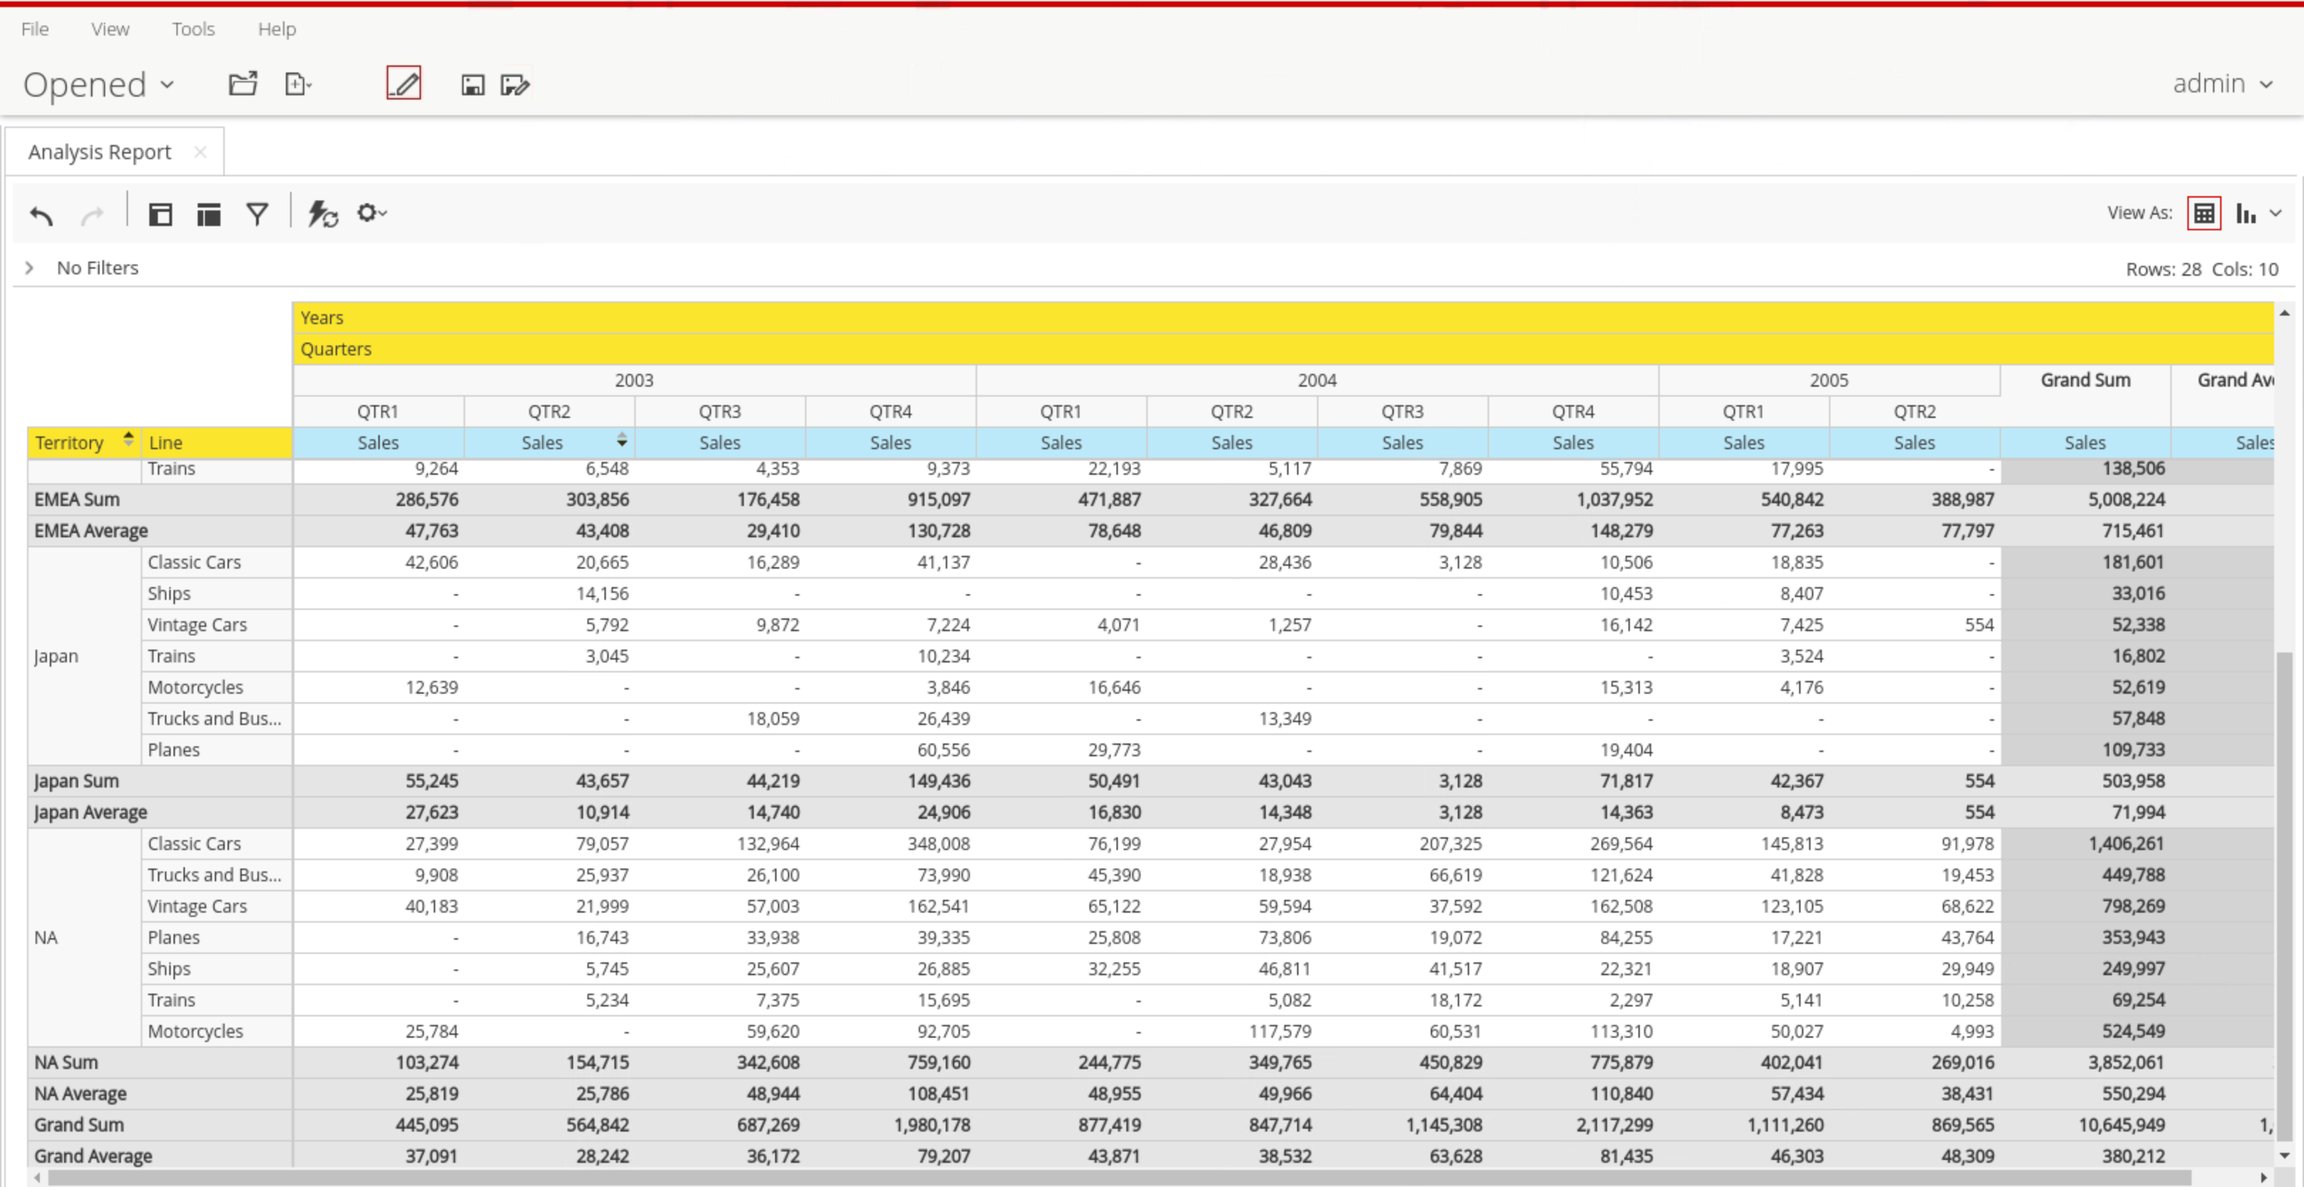The width and height of the screenshot is (2304, 1187).
Task: Expand the No Filters section
Action: 30,268
